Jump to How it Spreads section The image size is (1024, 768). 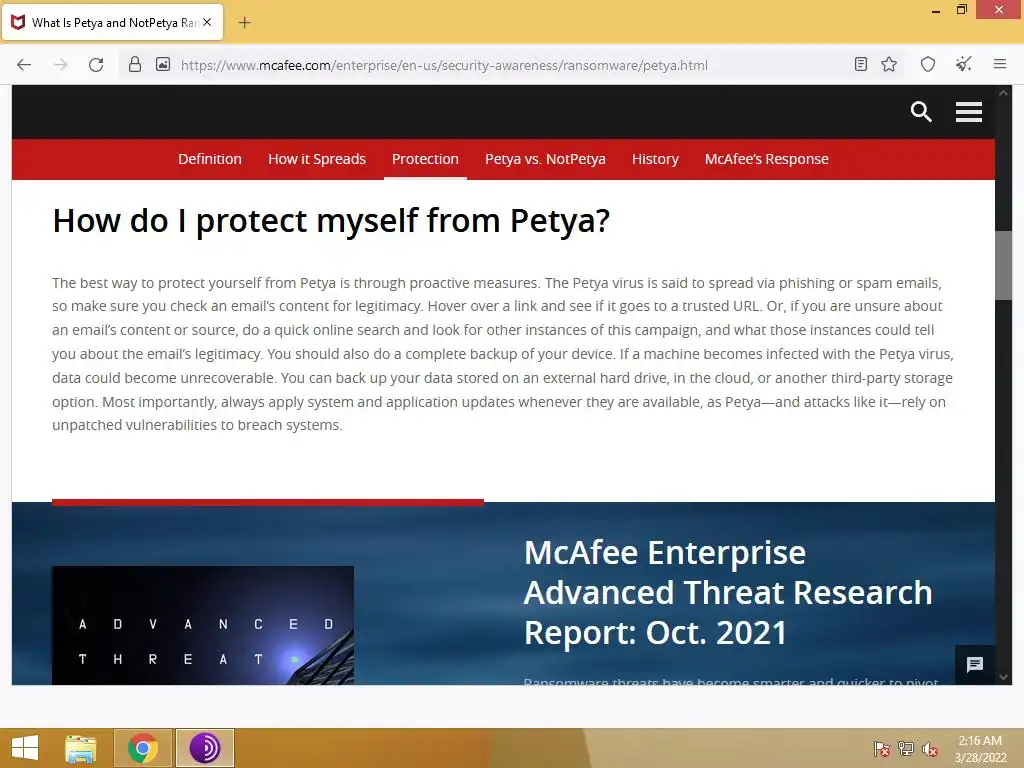(x=317, y=159)
